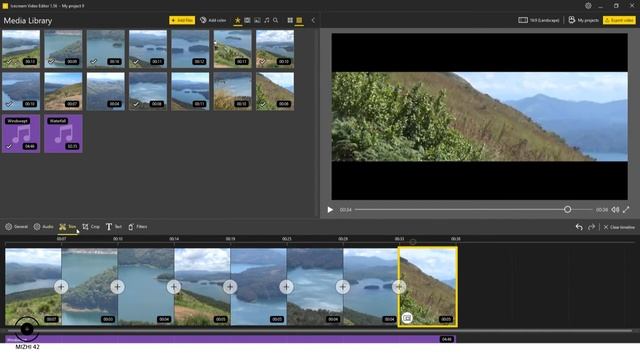Filter media library by image files
The height and width of the screenshot is (360, 640).
coord(257,20)
